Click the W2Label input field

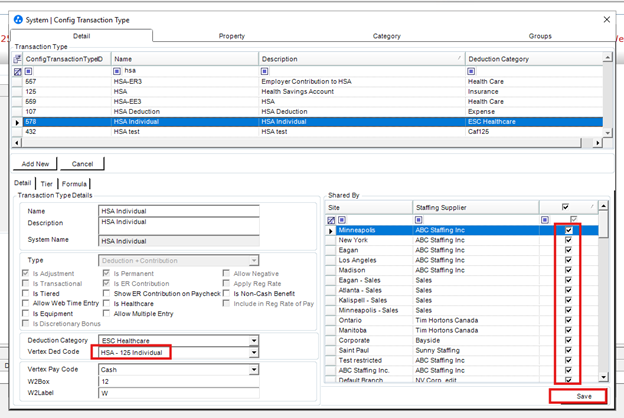(x=179, y=393)
